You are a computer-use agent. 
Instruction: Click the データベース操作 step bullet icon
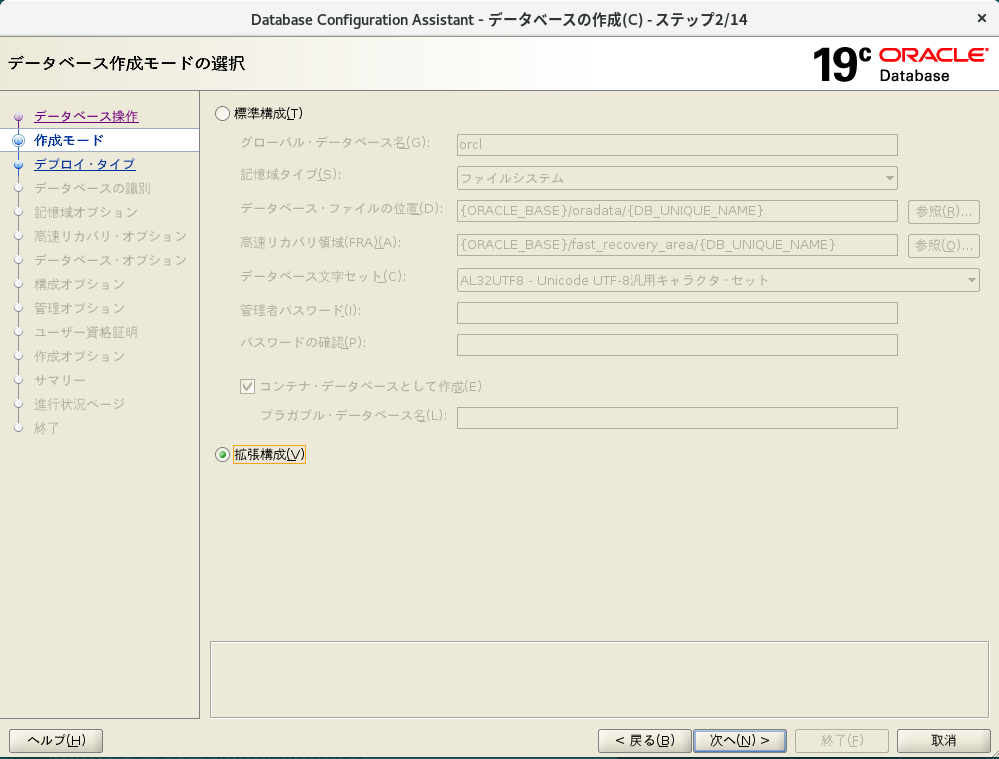[x=18, y=117]
